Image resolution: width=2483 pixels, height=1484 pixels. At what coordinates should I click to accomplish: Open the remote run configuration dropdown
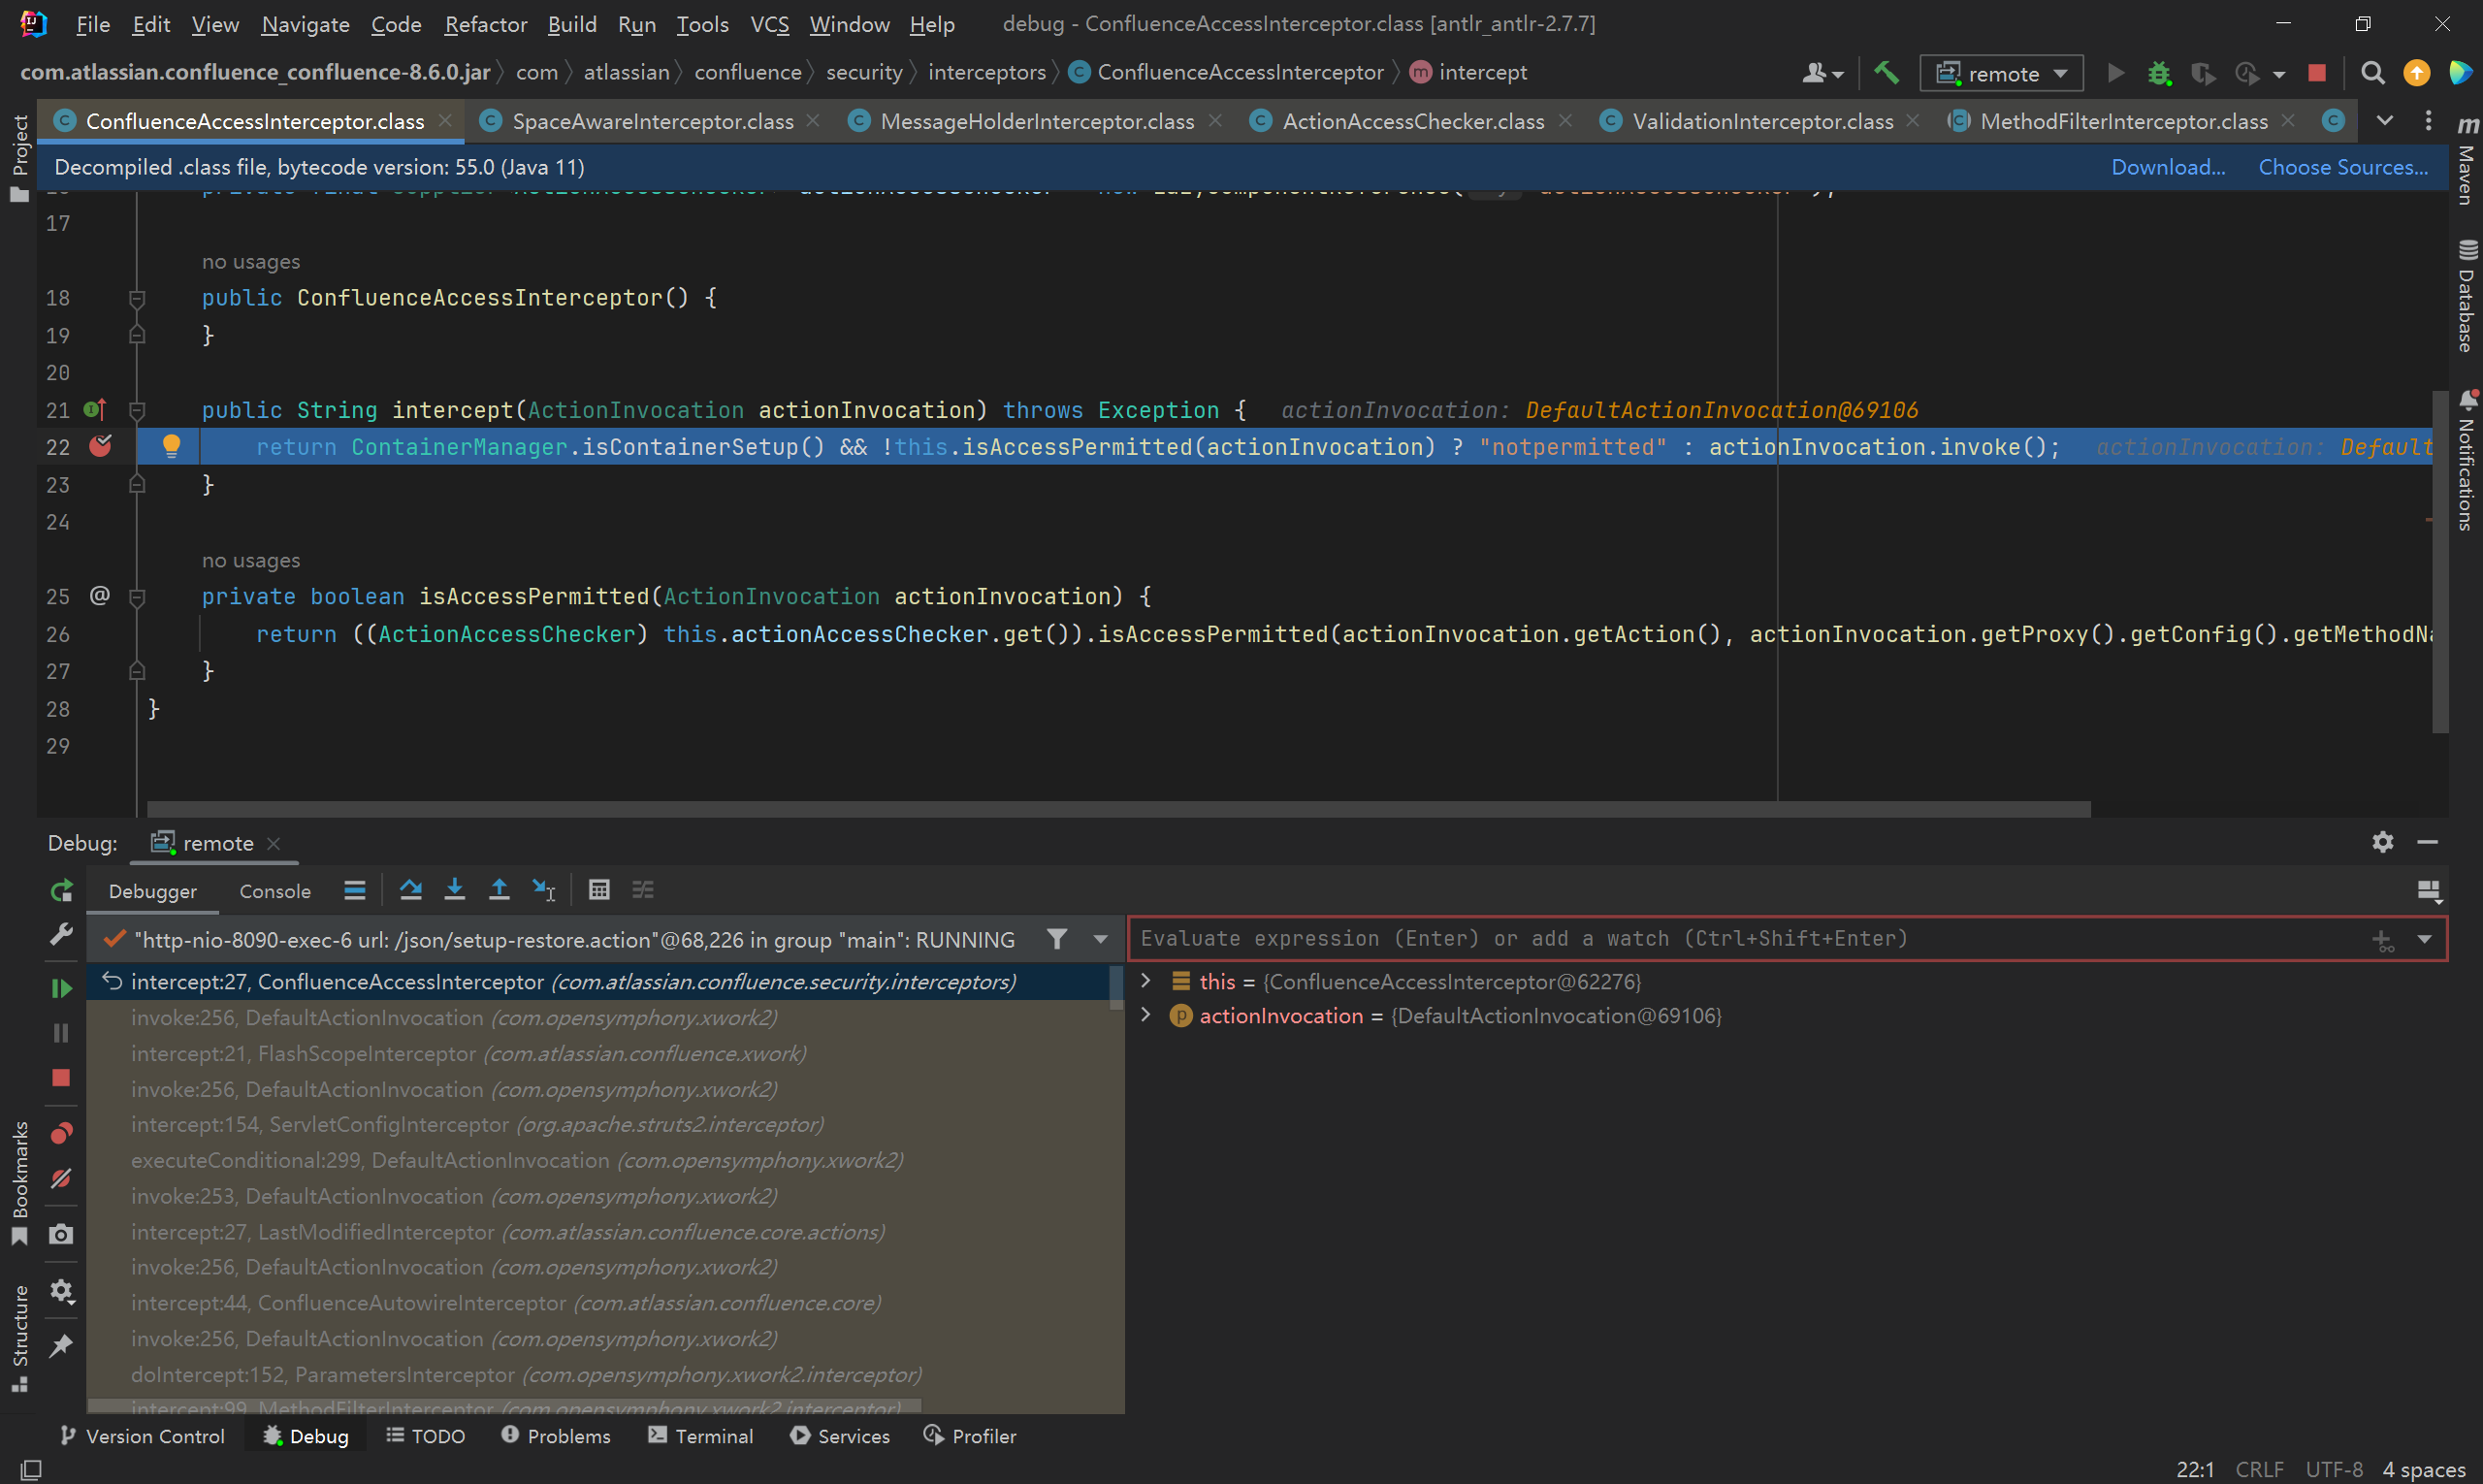click(x=2002, y=73)
